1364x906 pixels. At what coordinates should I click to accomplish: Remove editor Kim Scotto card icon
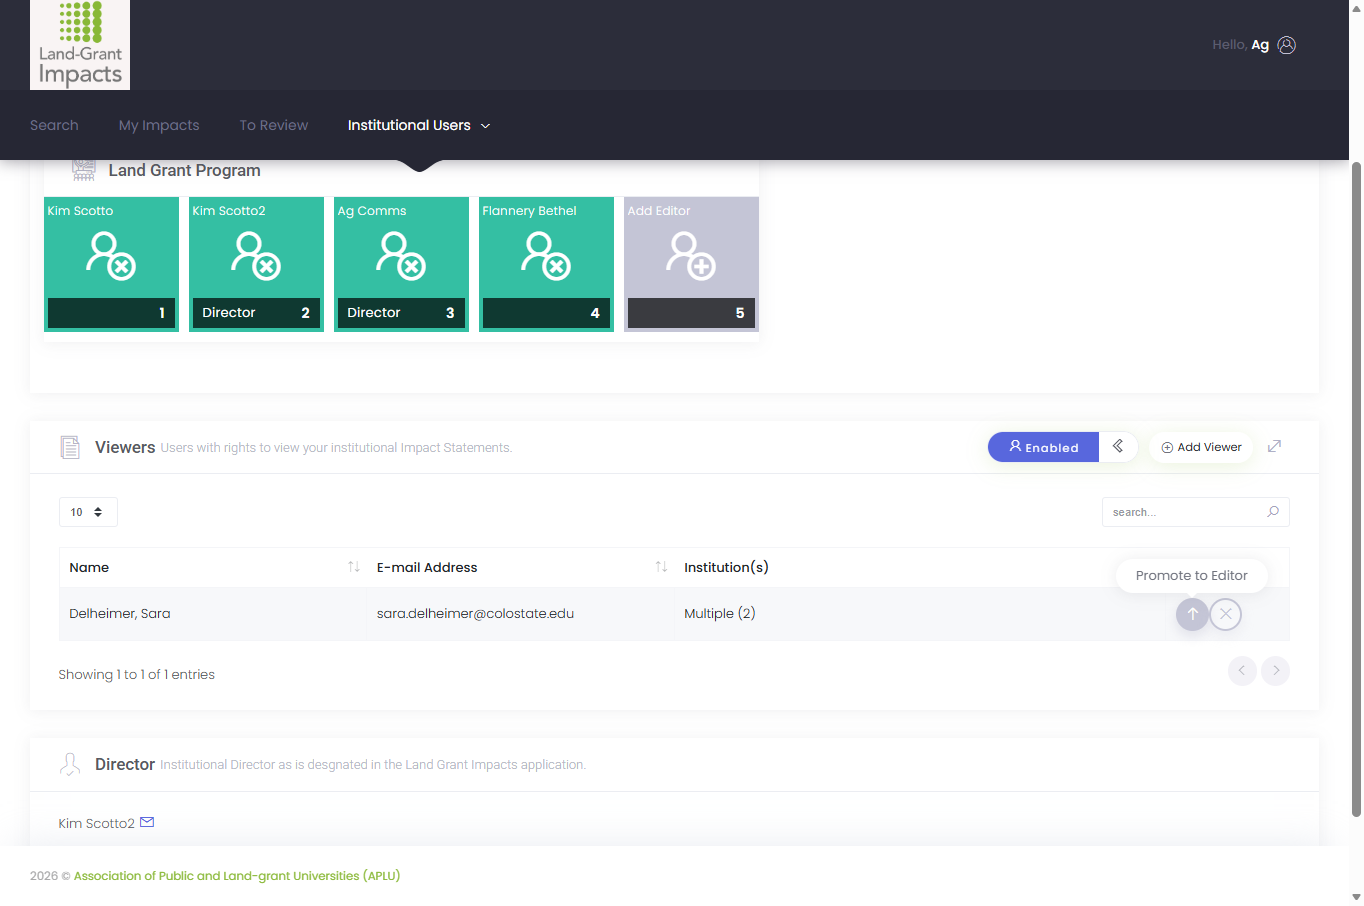pos(111,255)
